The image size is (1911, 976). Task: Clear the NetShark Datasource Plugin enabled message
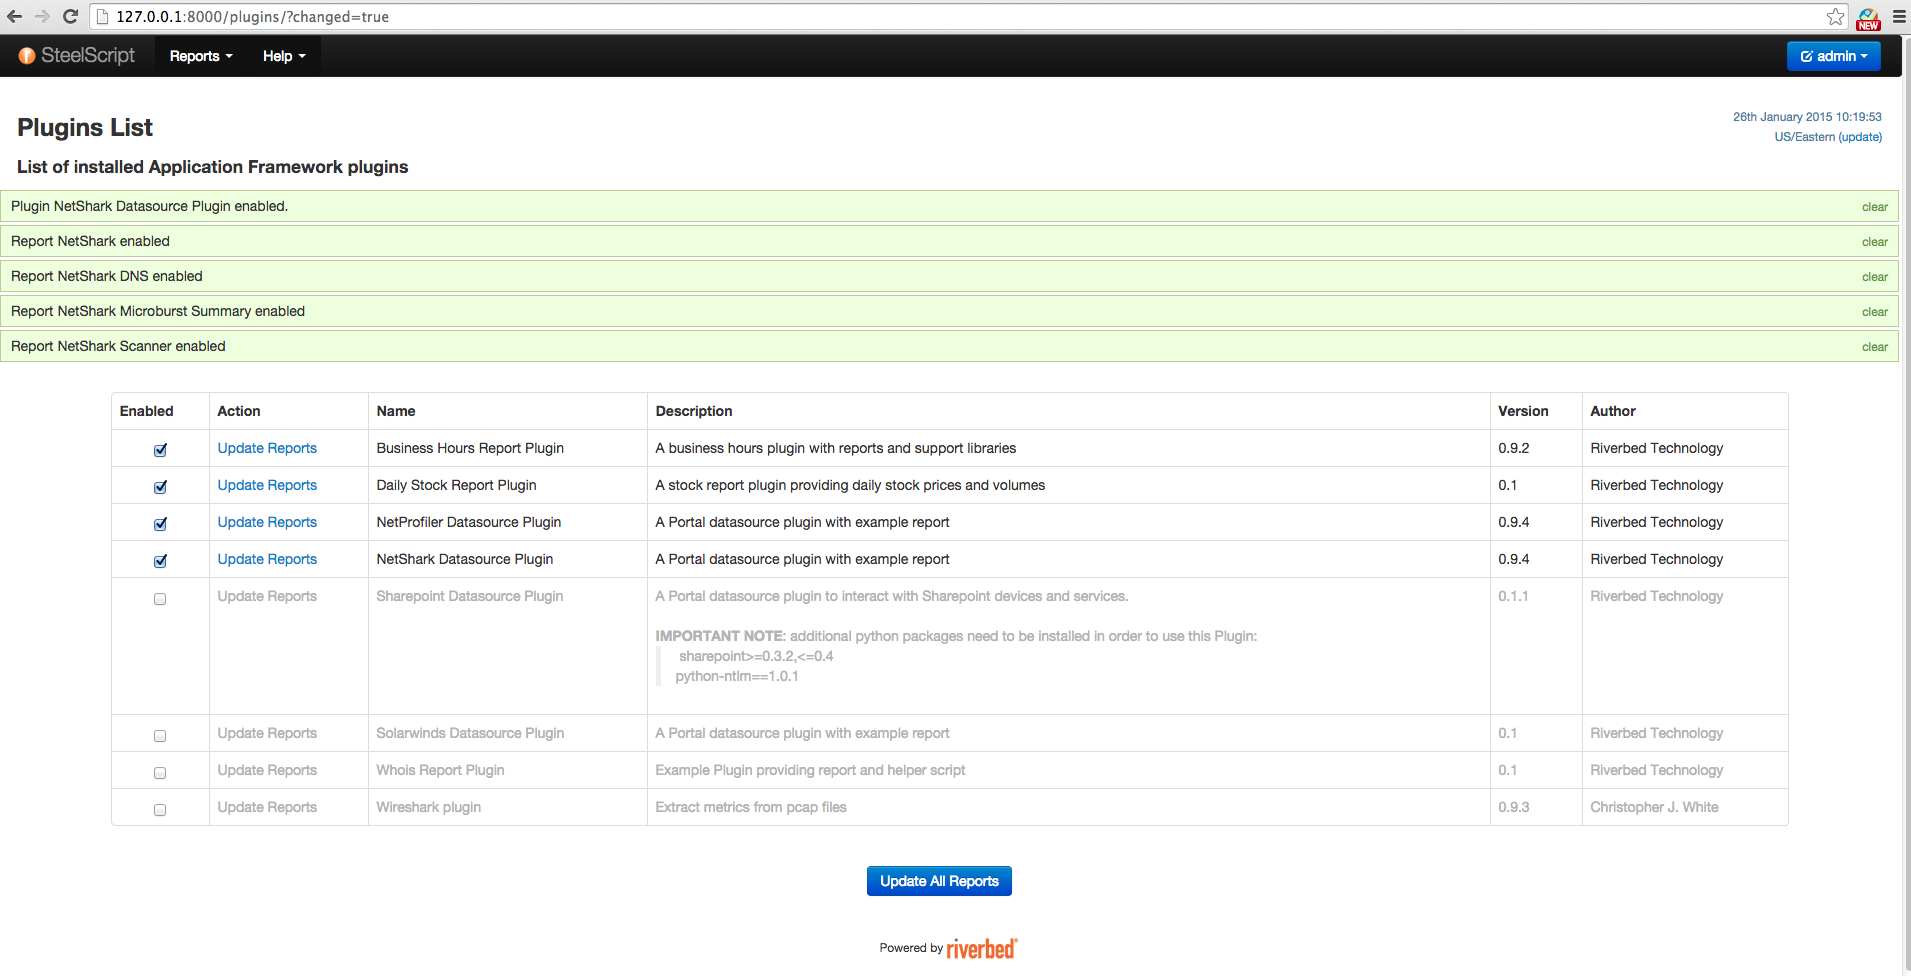click(1874, 207)
